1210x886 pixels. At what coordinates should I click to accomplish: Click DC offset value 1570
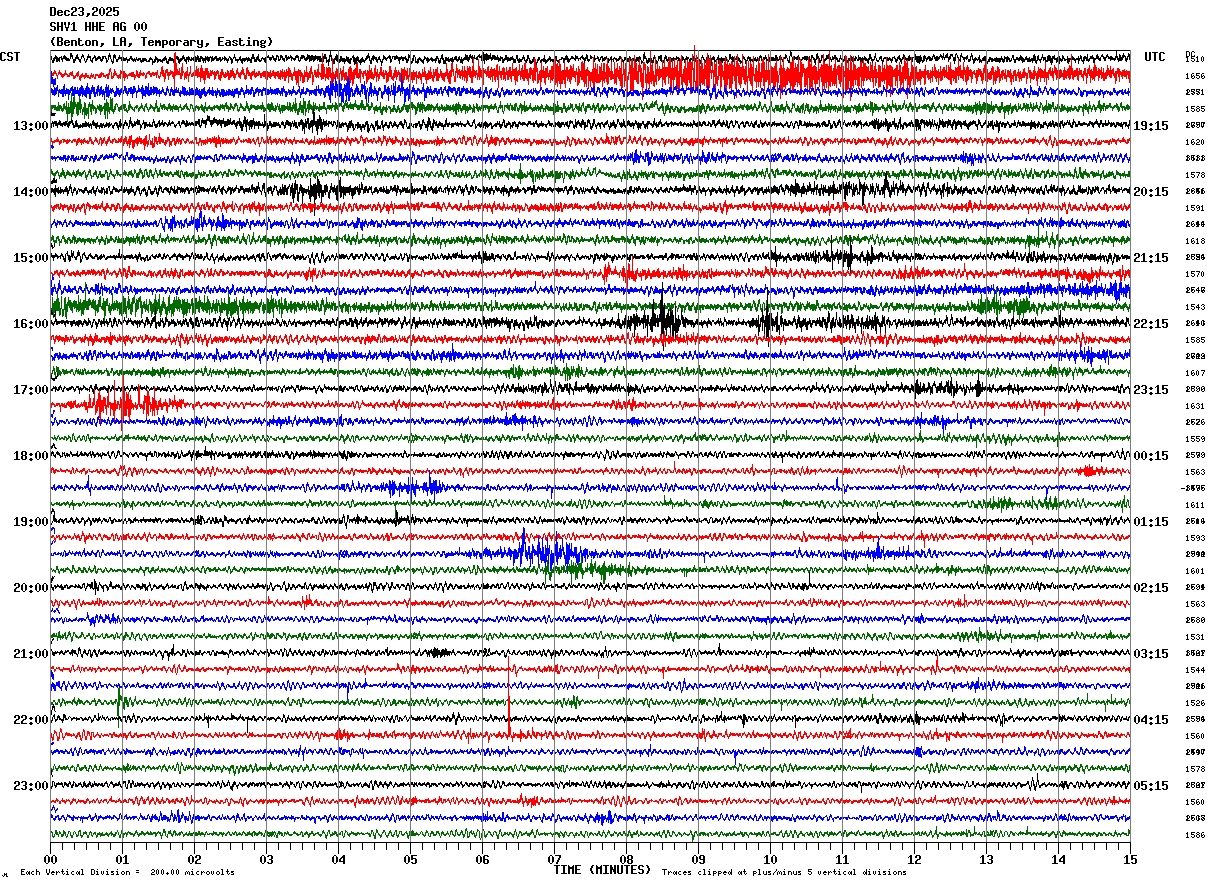pyautogui.click(x=1195, y=274)
